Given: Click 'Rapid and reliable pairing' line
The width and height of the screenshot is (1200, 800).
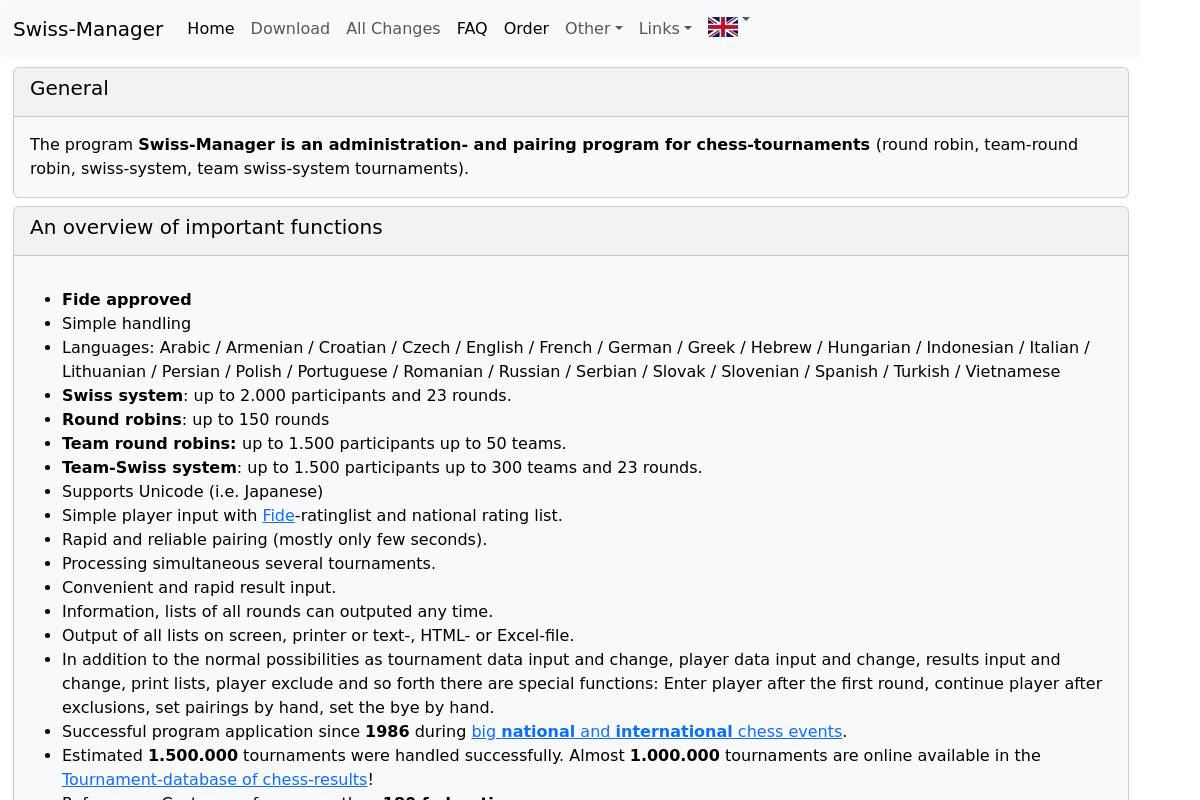Looking at the screenshot, I should tap(274, 539).
